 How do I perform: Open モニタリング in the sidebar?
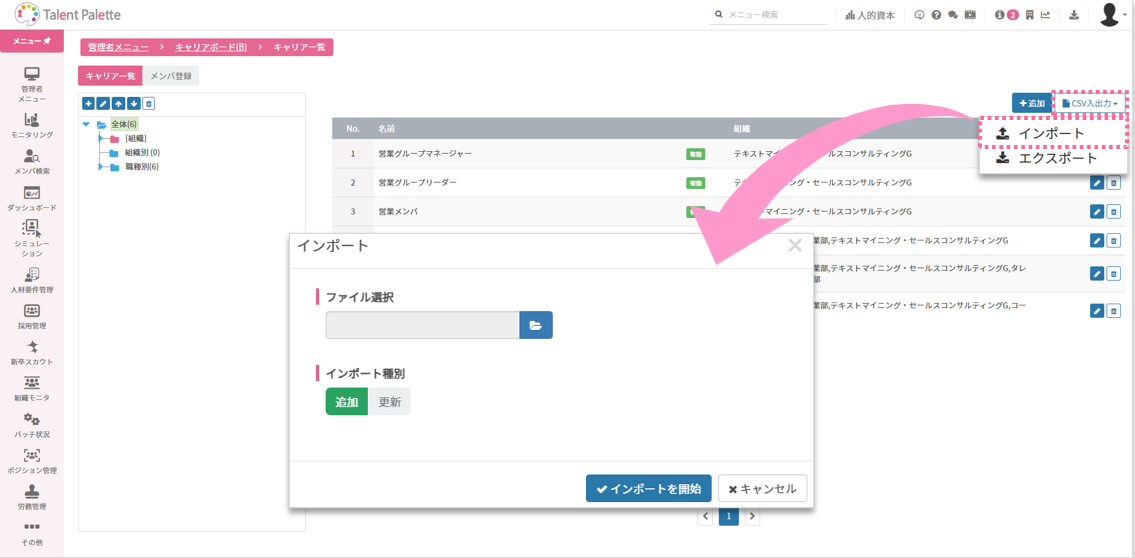click(32, 124)
